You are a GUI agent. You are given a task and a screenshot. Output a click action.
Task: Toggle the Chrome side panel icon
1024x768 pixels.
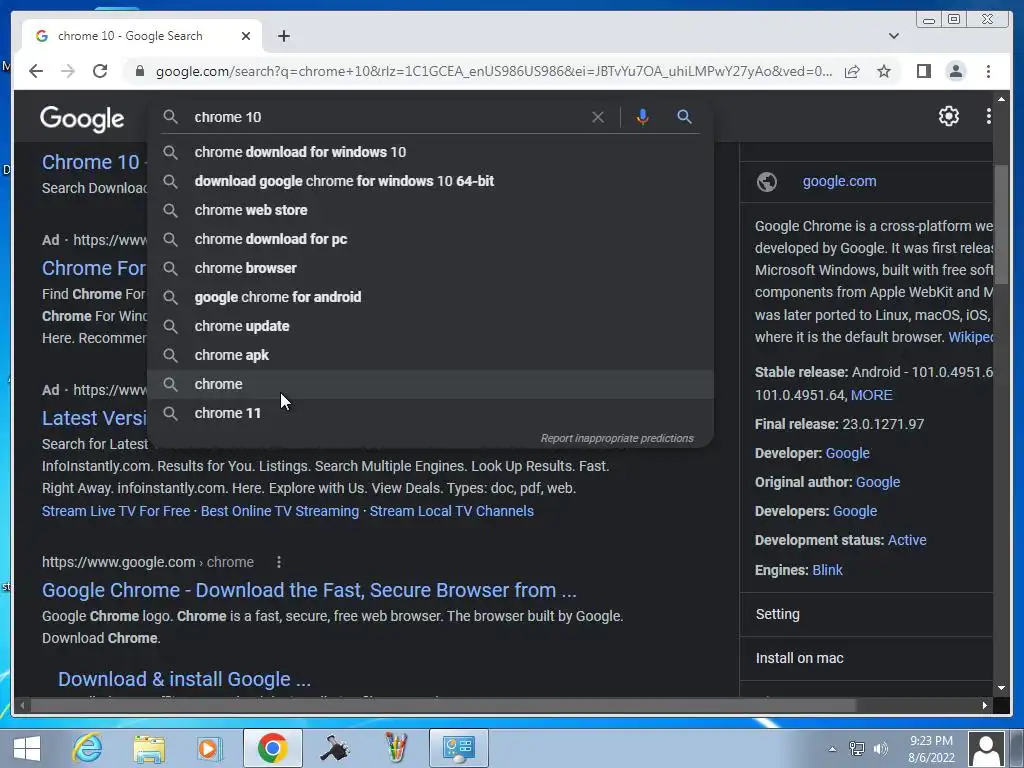click(923, 71)
